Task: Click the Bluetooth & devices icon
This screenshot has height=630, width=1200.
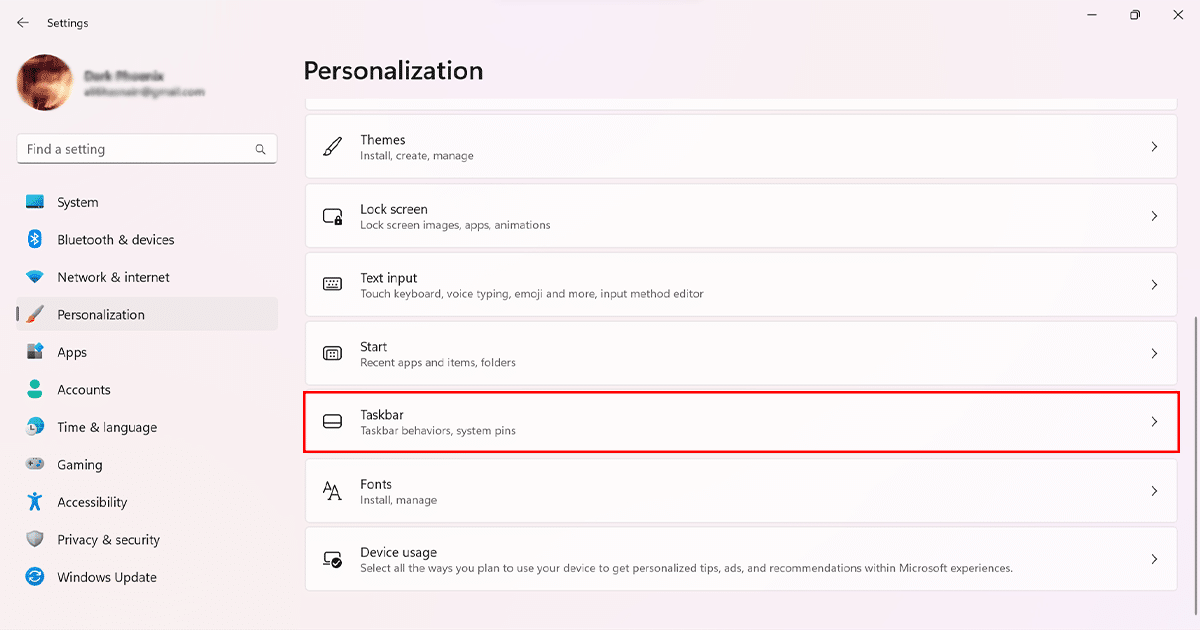Action: click(35, 240)
